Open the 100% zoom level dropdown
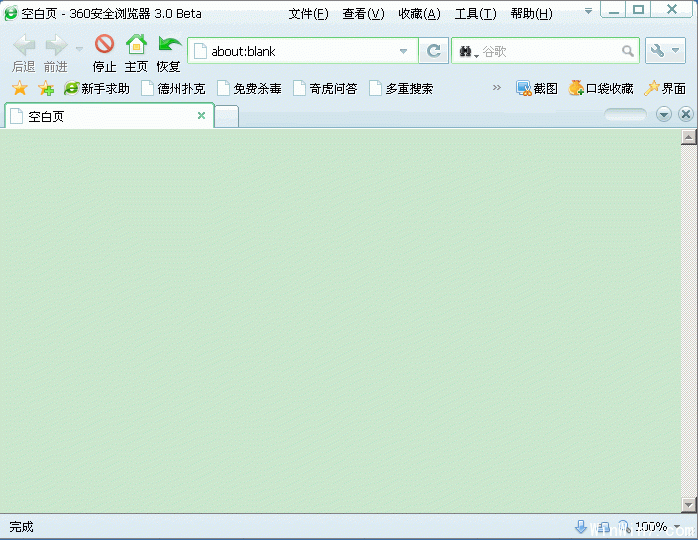The image size is (698, 540). coord(677,527)
